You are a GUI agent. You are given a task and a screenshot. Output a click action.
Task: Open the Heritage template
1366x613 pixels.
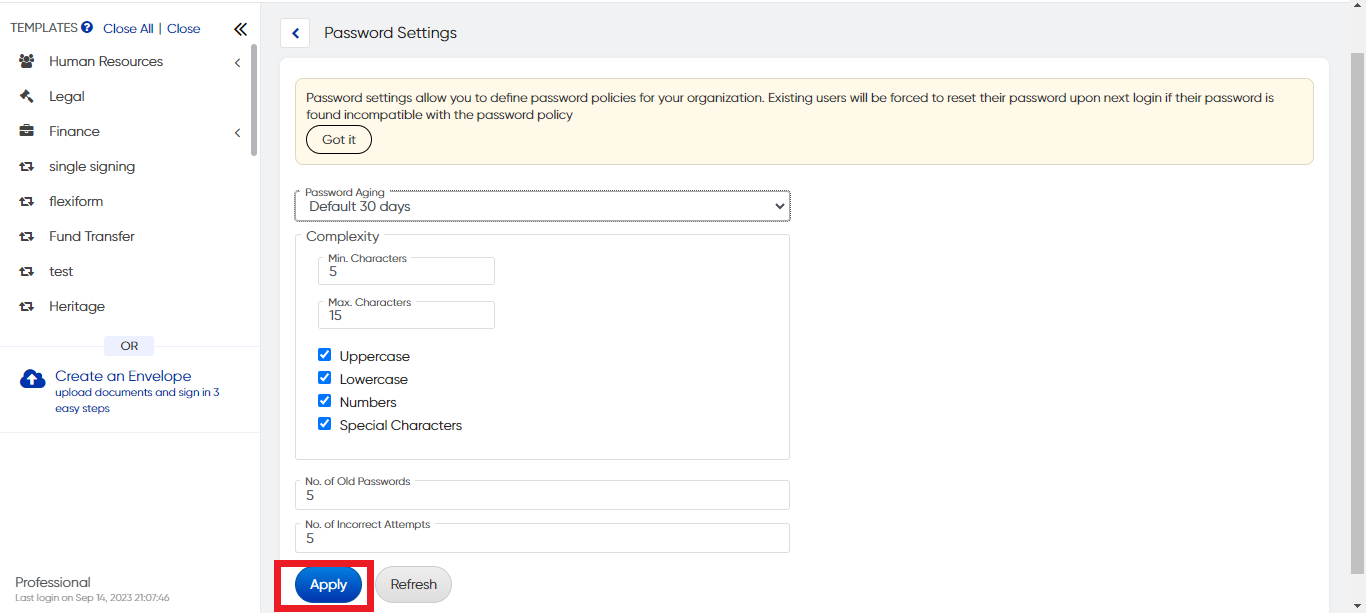pos(77,307)
